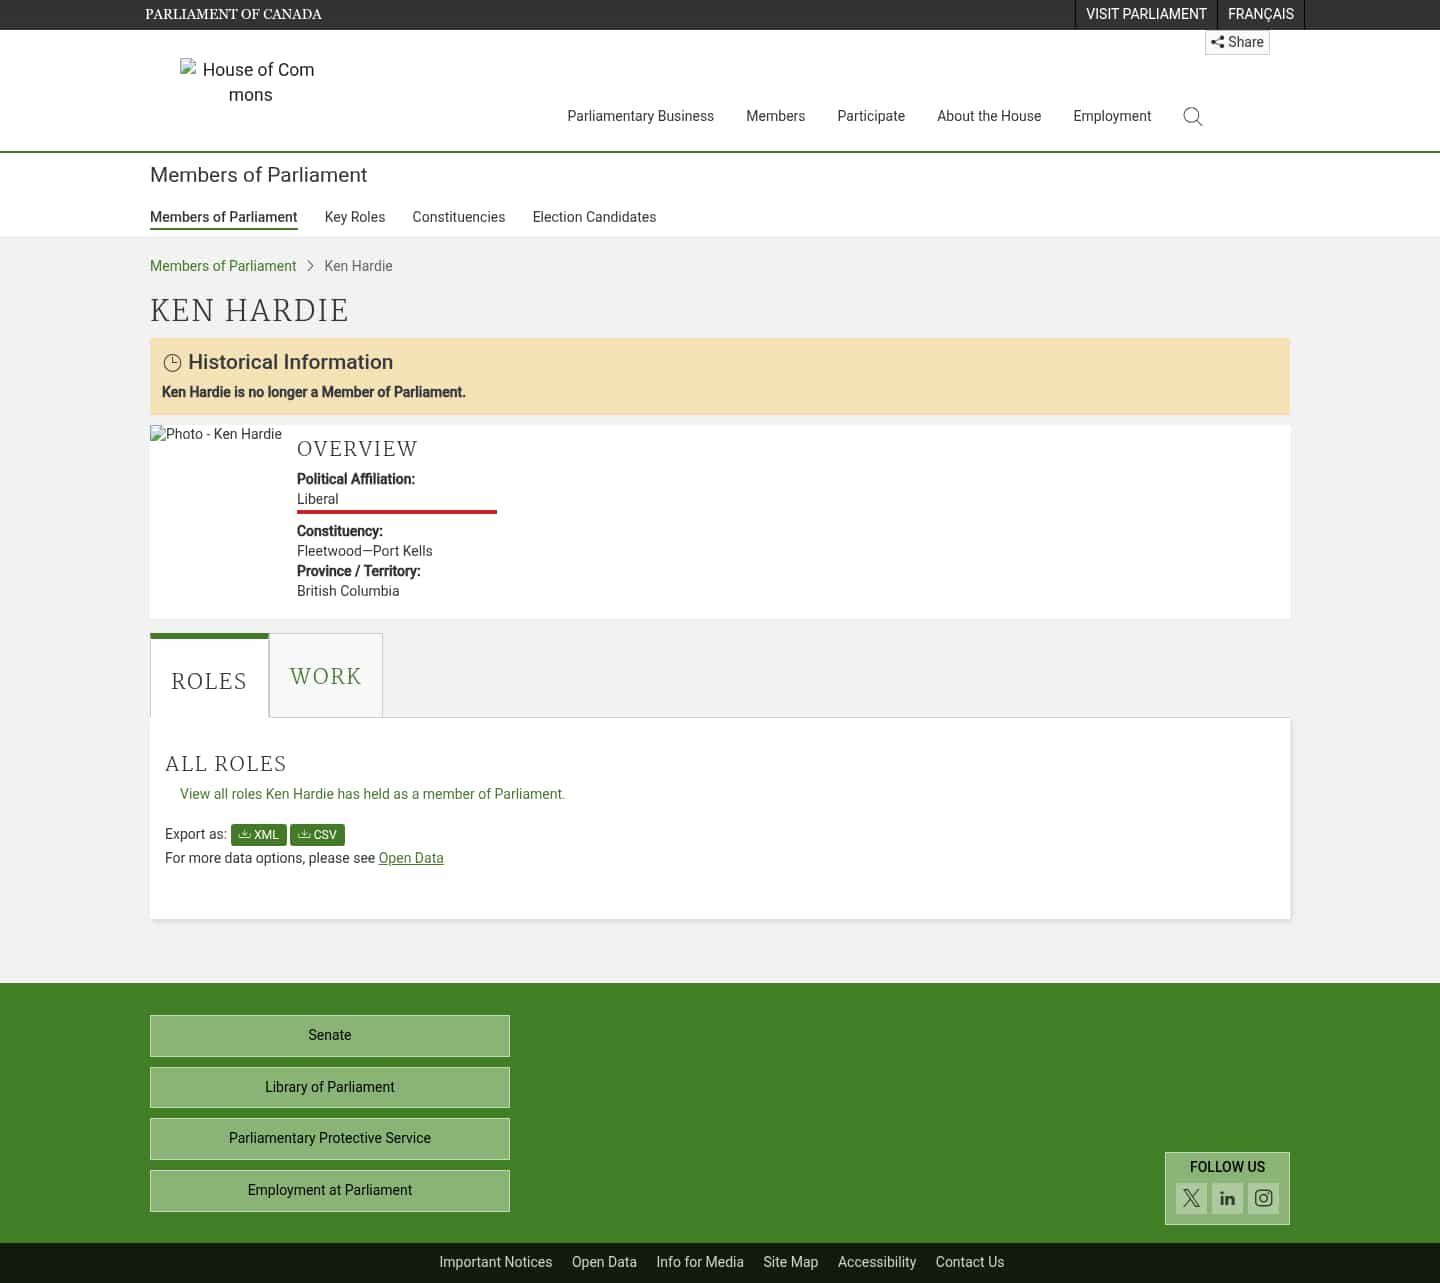View all roles Ken Hardie has held

click(371, 793)
